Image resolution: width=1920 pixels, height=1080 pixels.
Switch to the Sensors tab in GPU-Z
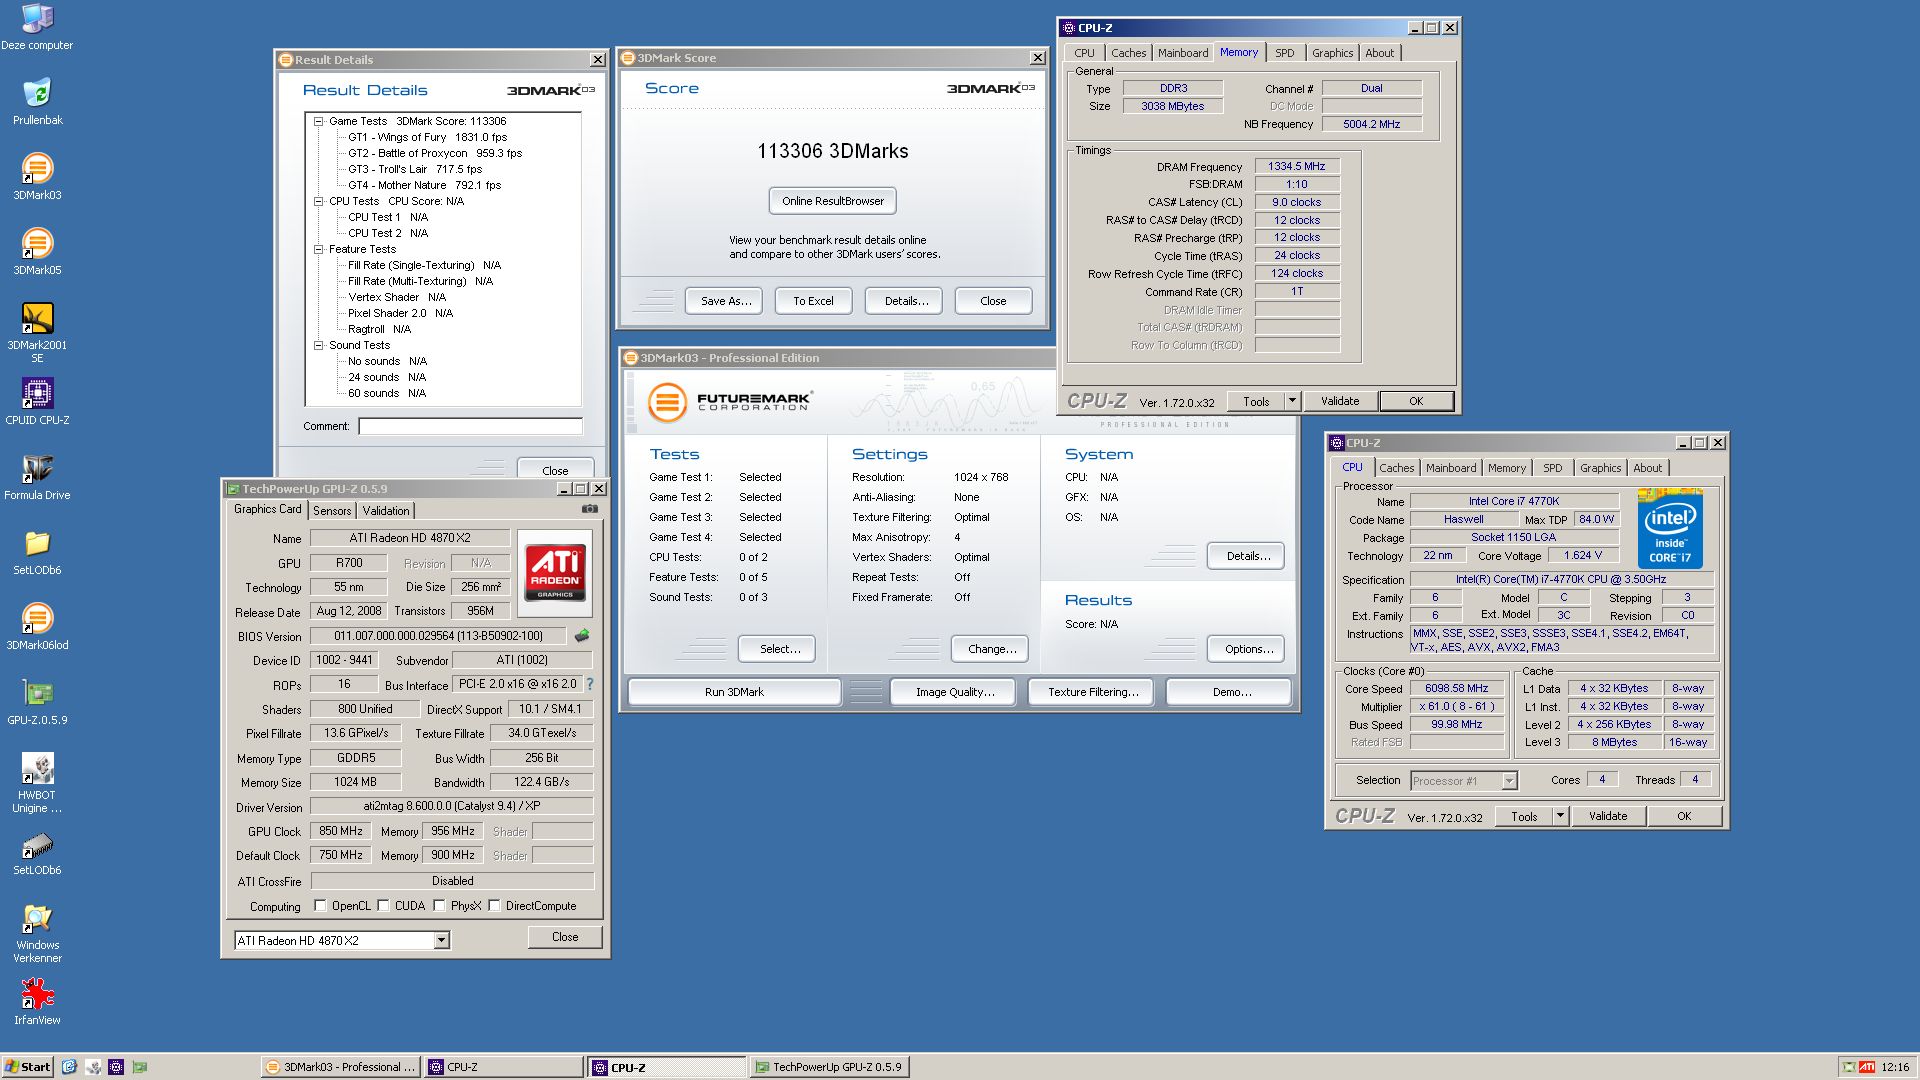click(x=332, y=510)
